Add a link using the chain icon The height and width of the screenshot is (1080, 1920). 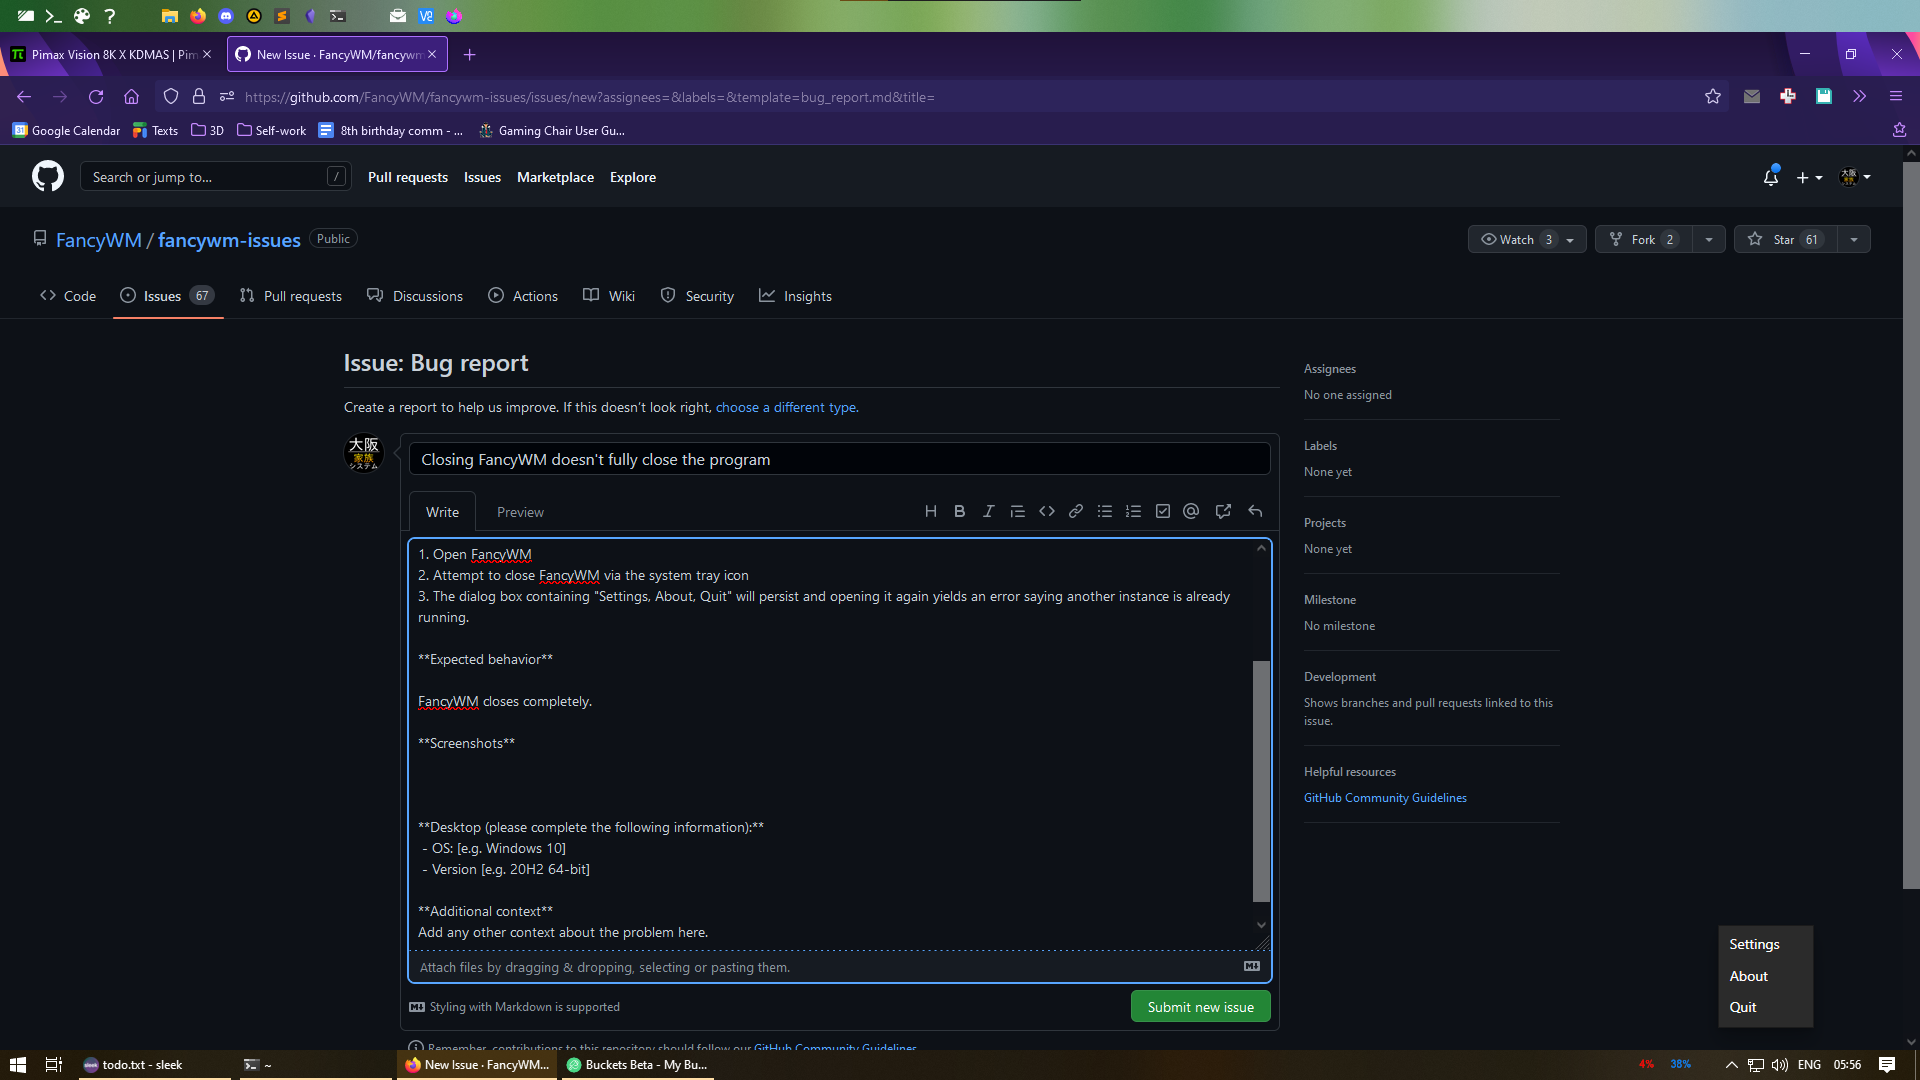coord(1075,511)
